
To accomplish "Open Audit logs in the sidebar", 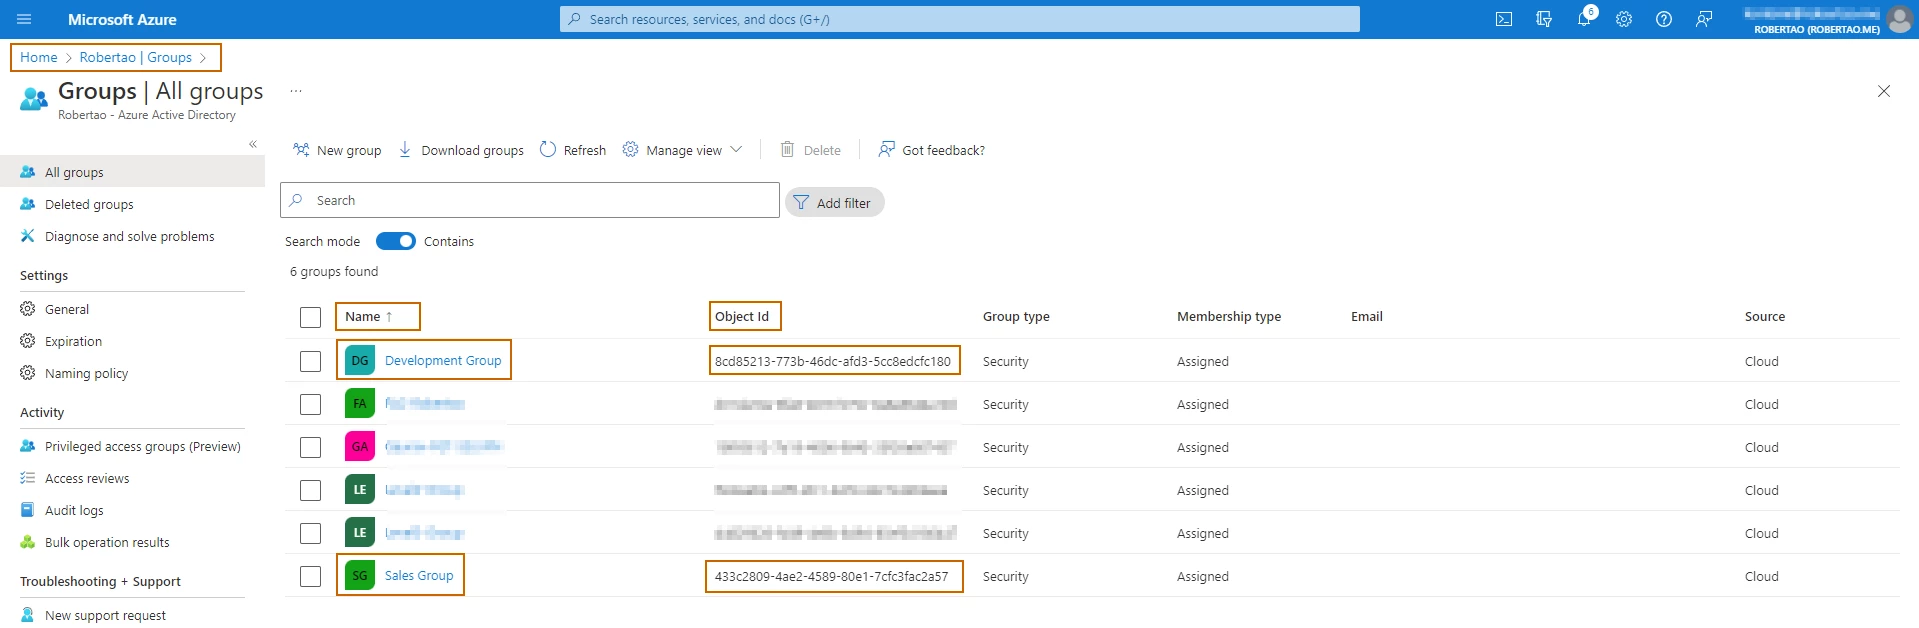I will tap(74, 510).
